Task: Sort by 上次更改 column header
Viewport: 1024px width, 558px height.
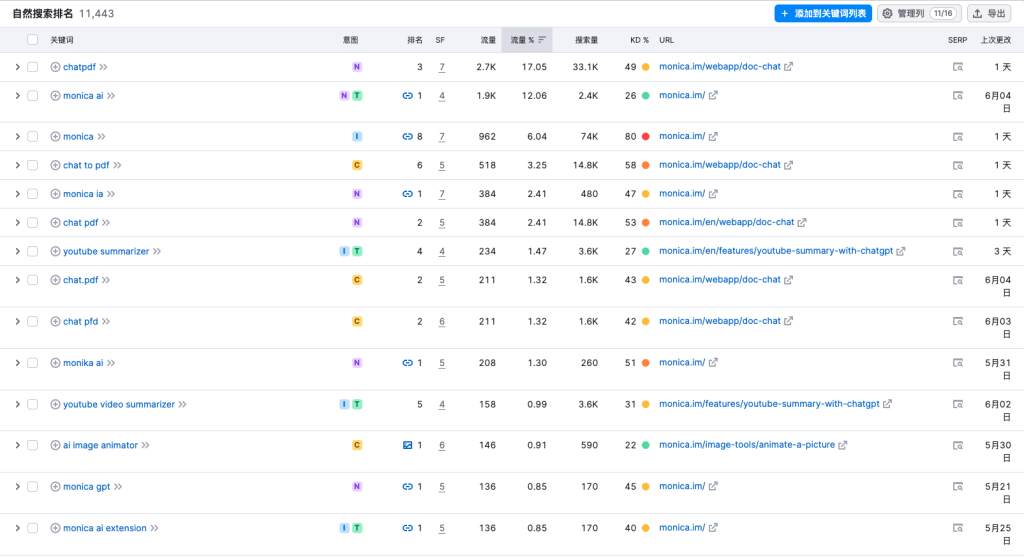Action: pyautogui.click(x=996, y=40)
